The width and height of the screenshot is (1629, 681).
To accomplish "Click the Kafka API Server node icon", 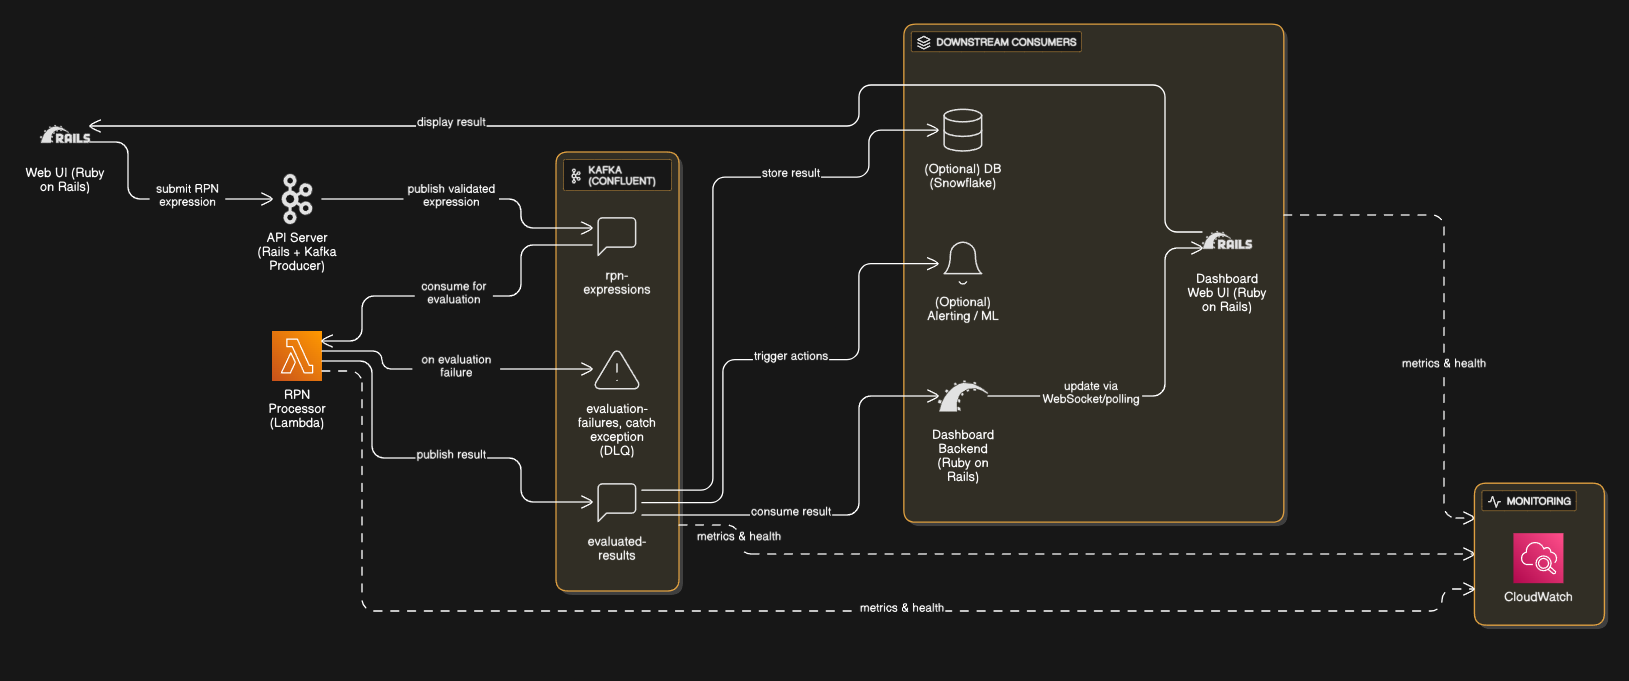I will click(x=297, y=198).
